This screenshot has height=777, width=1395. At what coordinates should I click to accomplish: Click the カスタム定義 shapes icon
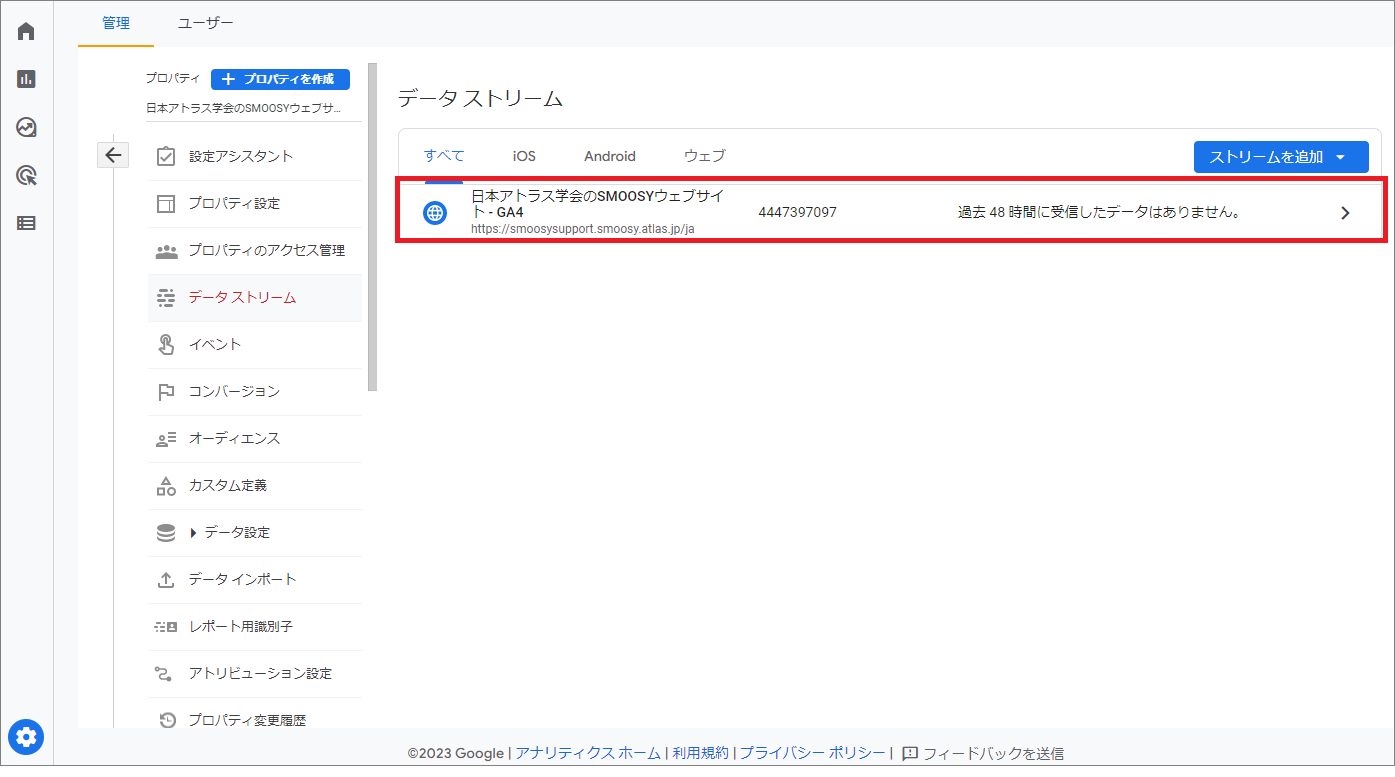(x=166, y=486)
